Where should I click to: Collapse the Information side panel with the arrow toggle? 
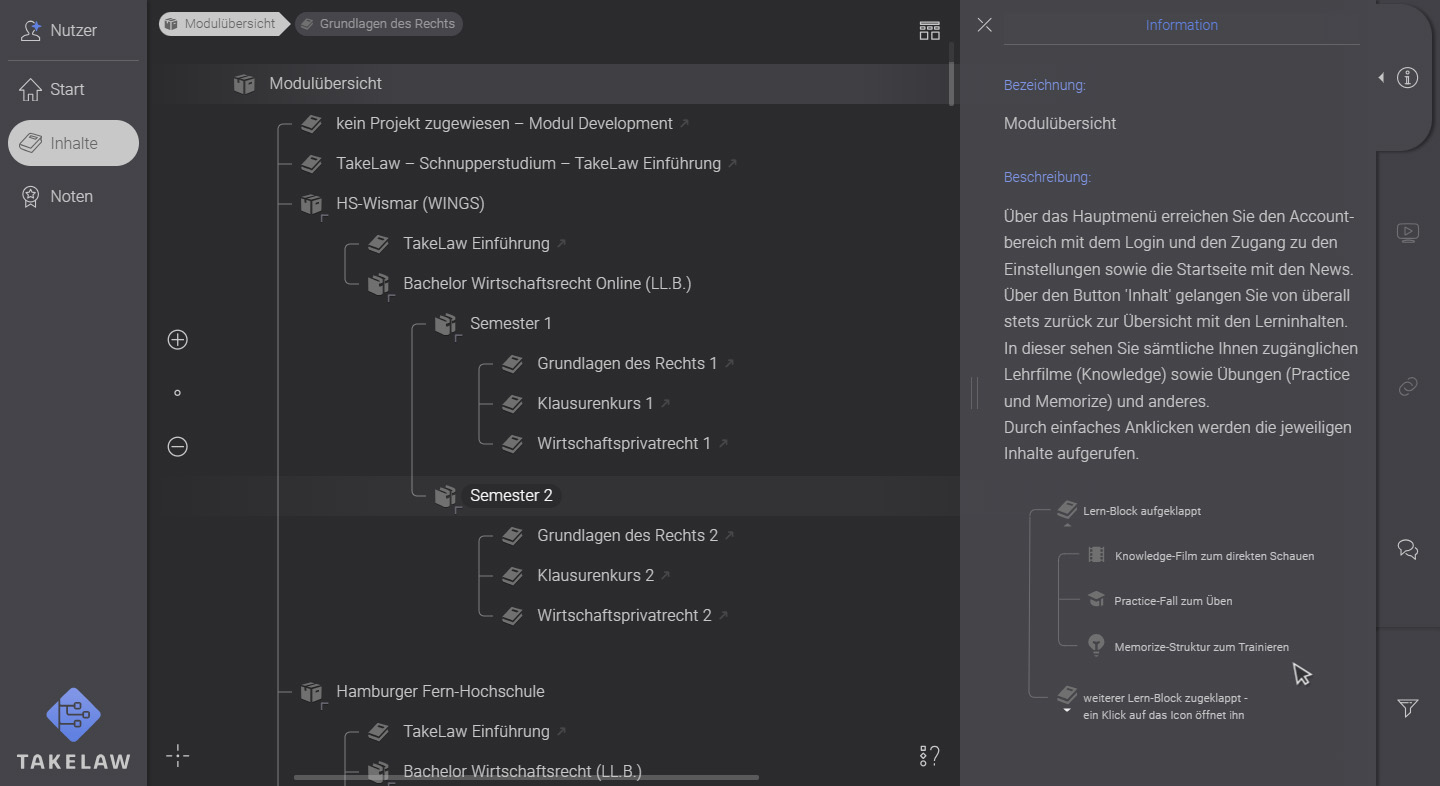[x=1381, y=76]
